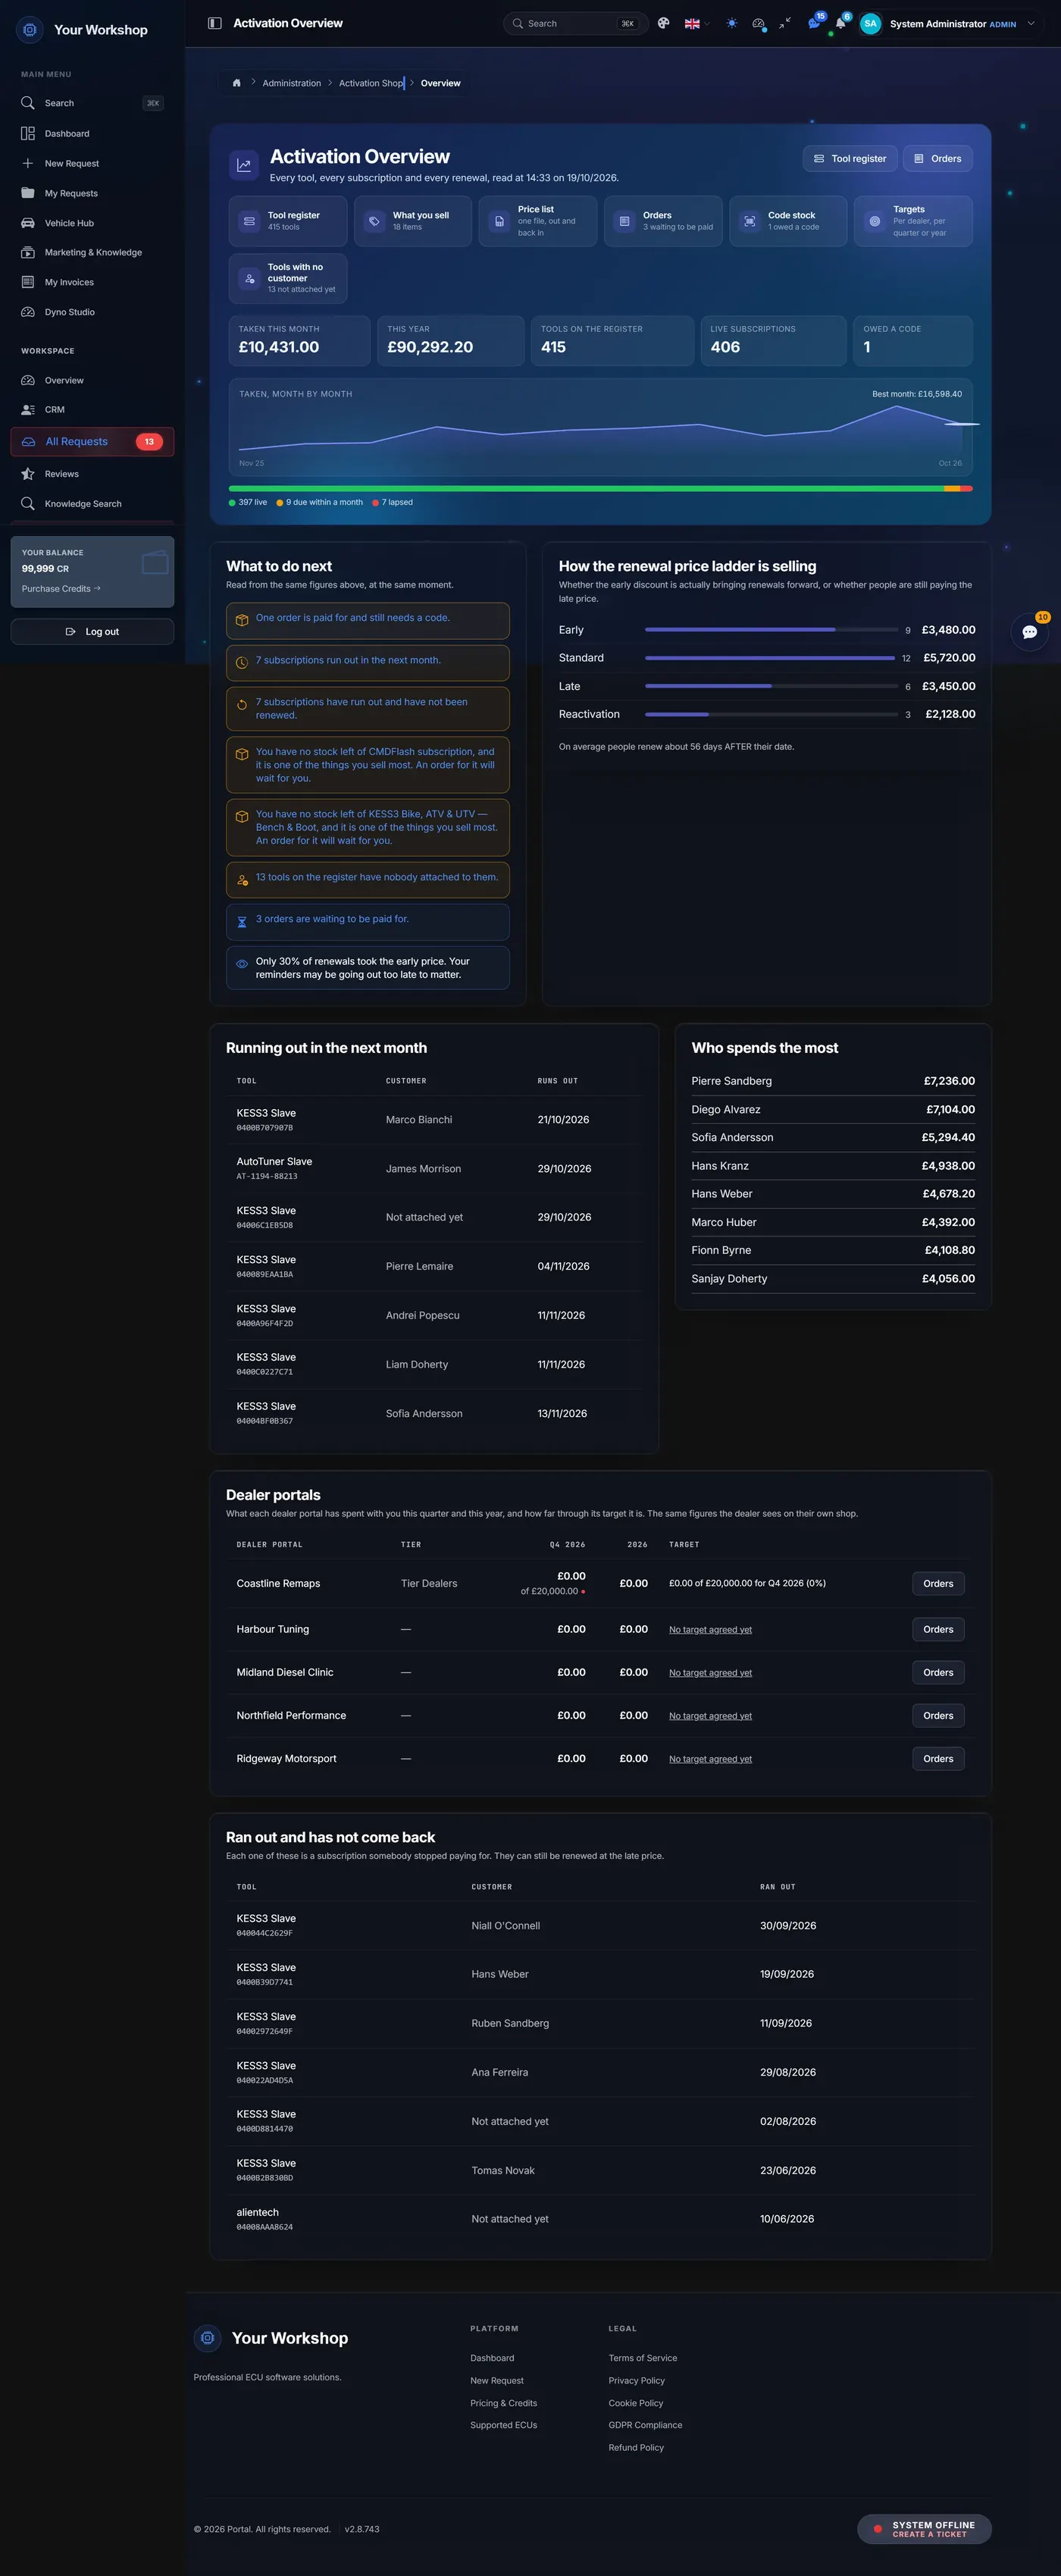The width and height of the screenshot is (1061, 2576).
Task: Open notifications bell
Action: point(840,23)
